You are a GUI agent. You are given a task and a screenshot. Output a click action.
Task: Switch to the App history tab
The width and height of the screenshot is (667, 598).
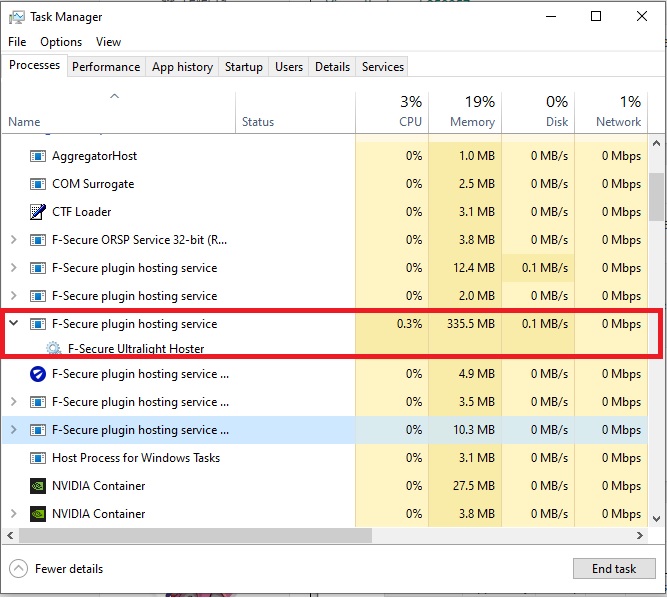tap(182, 67)
